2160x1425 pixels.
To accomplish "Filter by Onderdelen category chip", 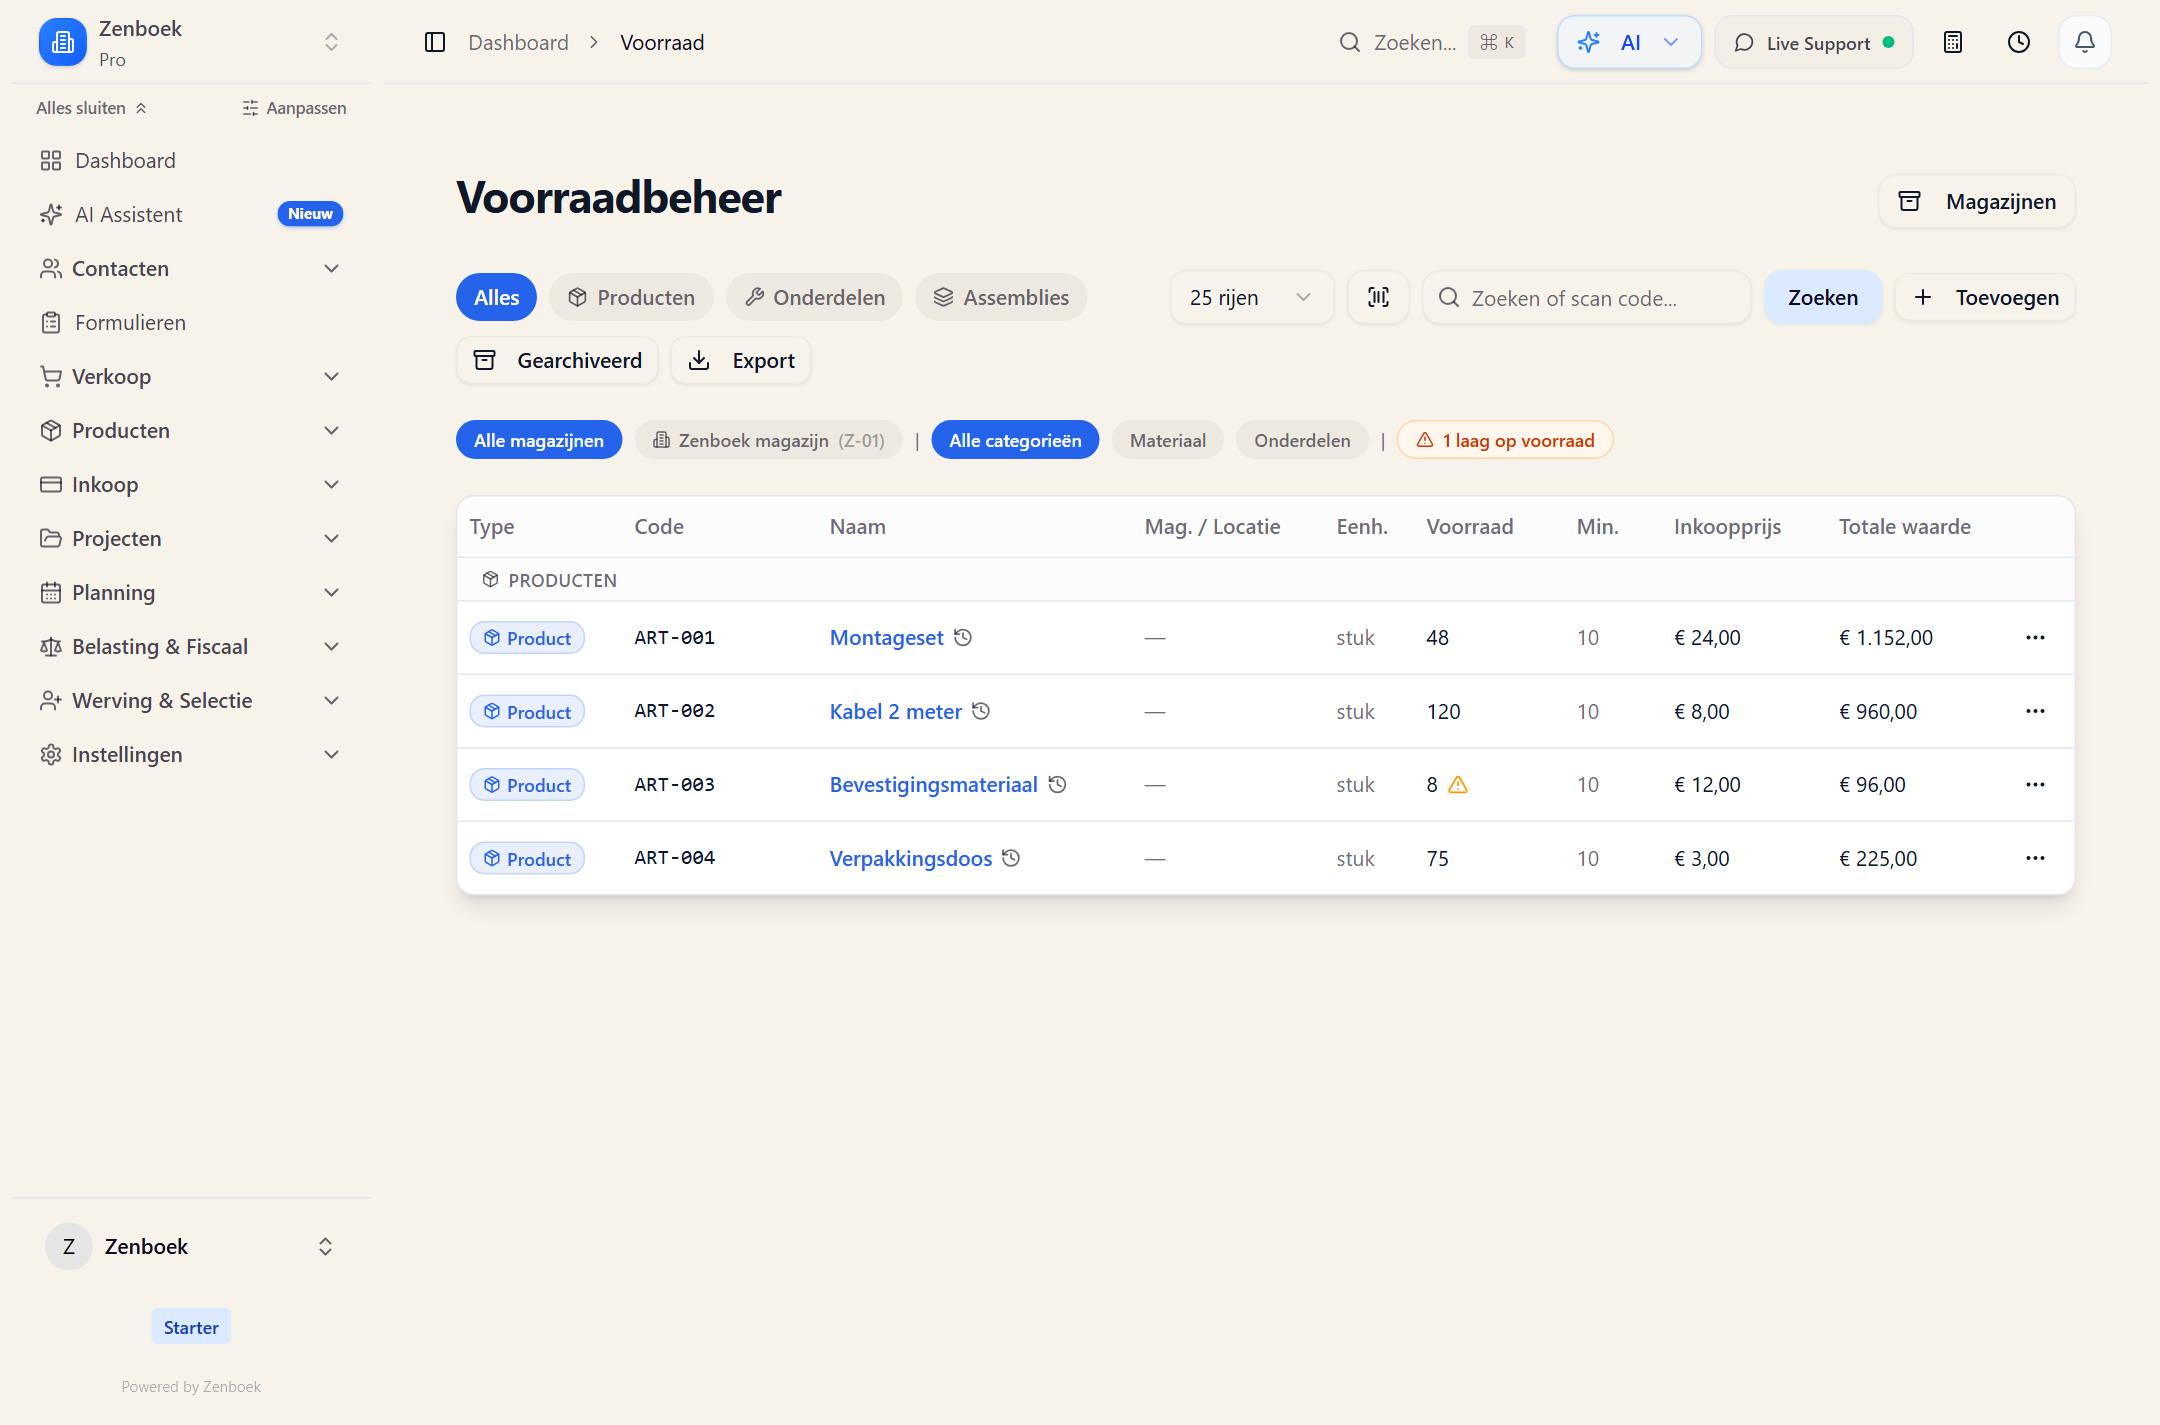I will click(1302, 440).
